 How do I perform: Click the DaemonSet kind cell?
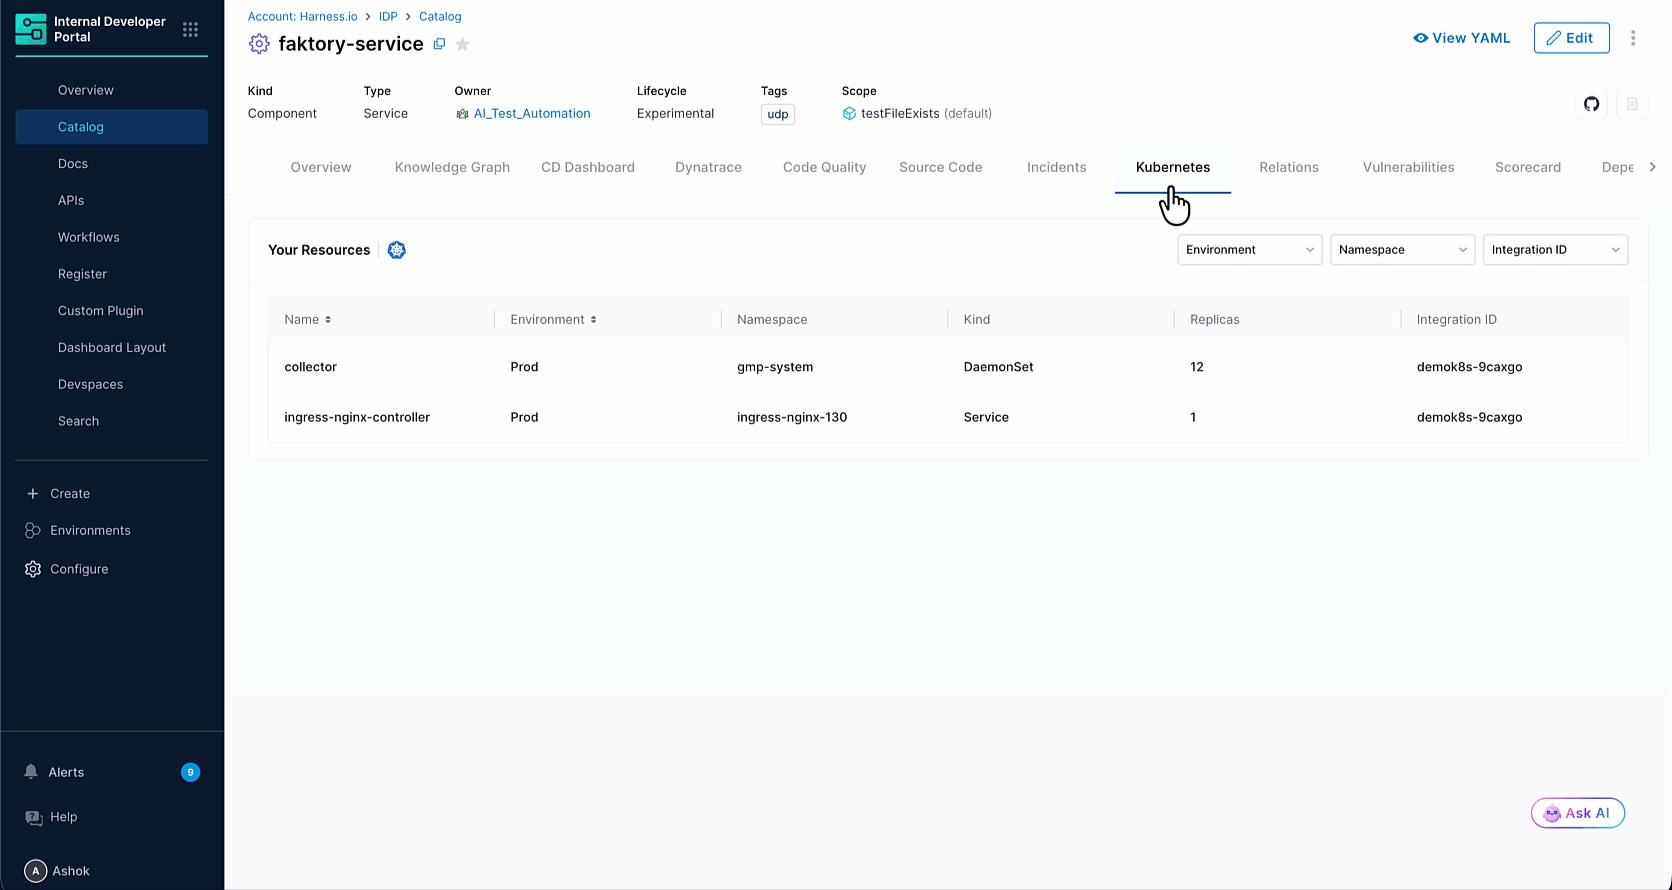(998, 367)
